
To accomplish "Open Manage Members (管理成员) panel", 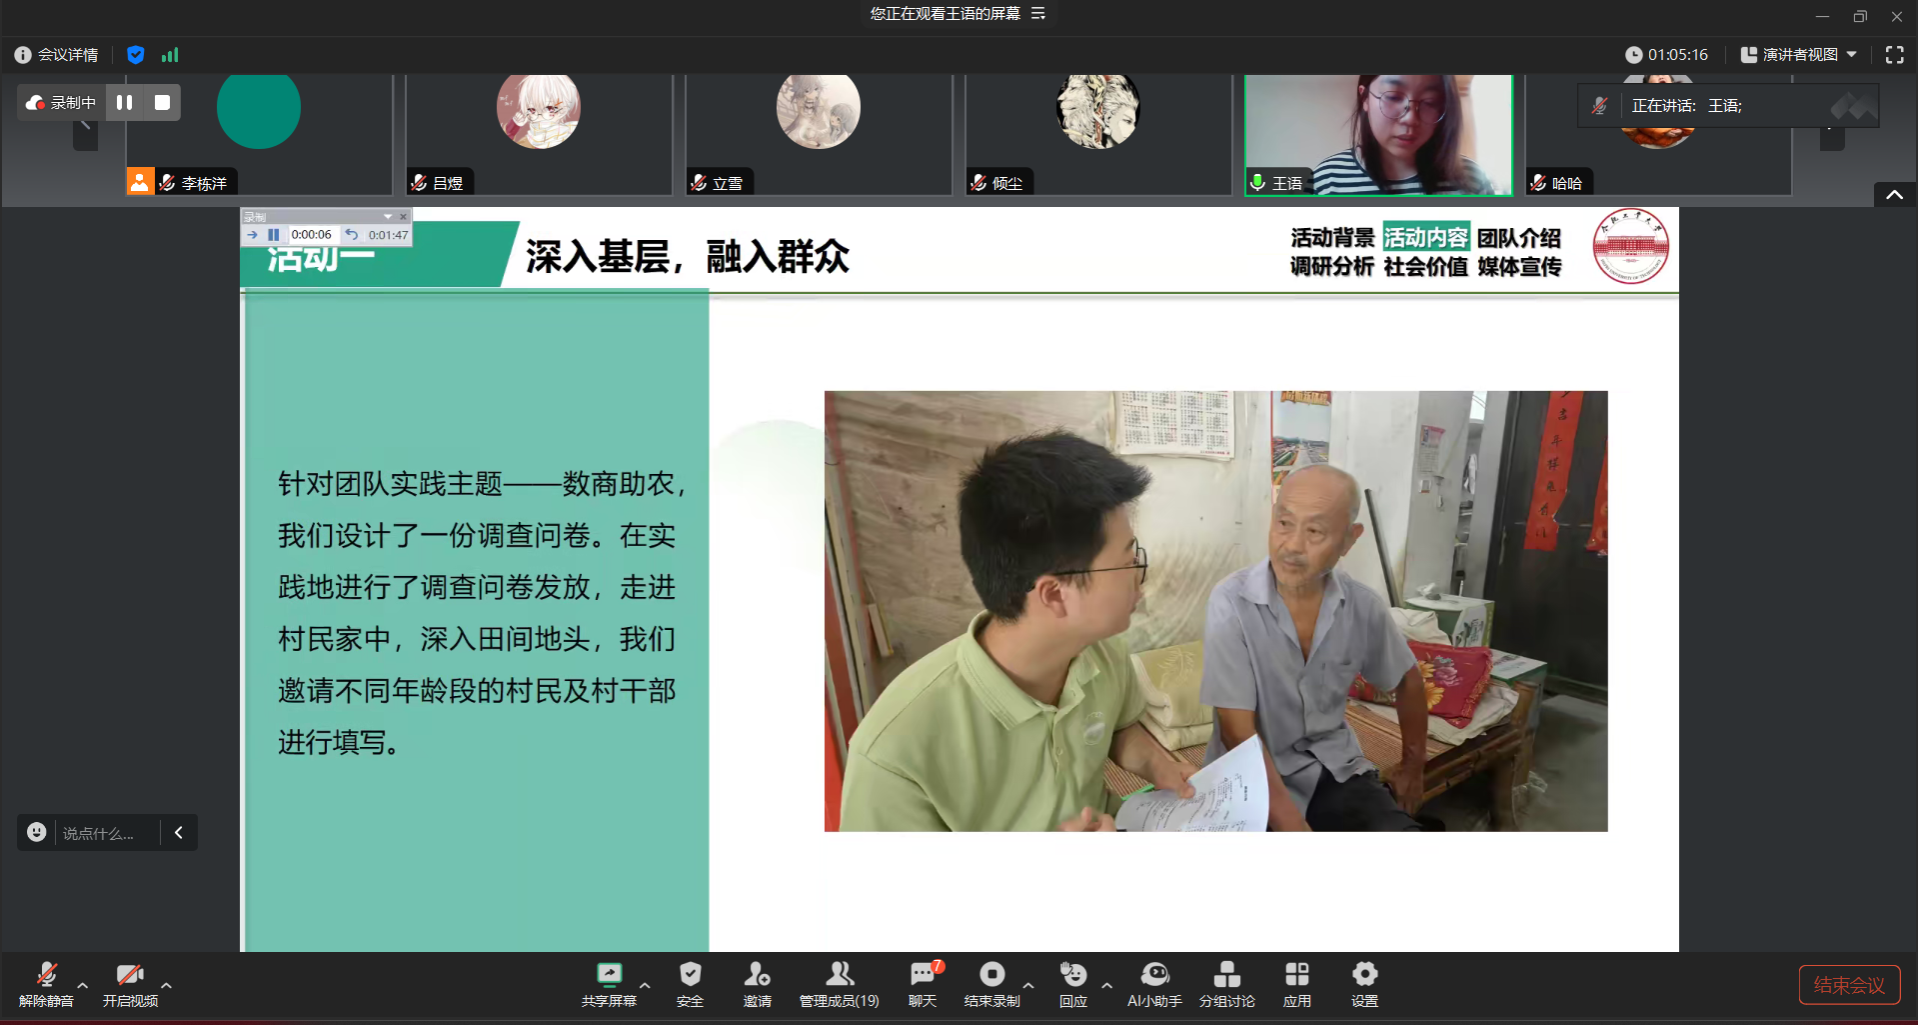I will coord(839,984).
